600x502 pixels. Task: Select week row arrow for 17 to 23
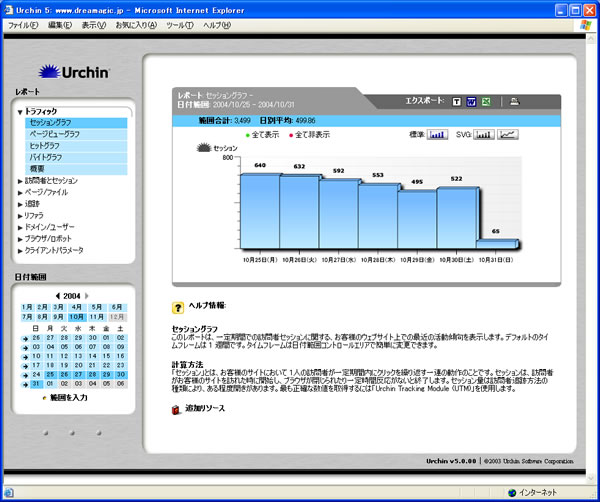[25, 366]
